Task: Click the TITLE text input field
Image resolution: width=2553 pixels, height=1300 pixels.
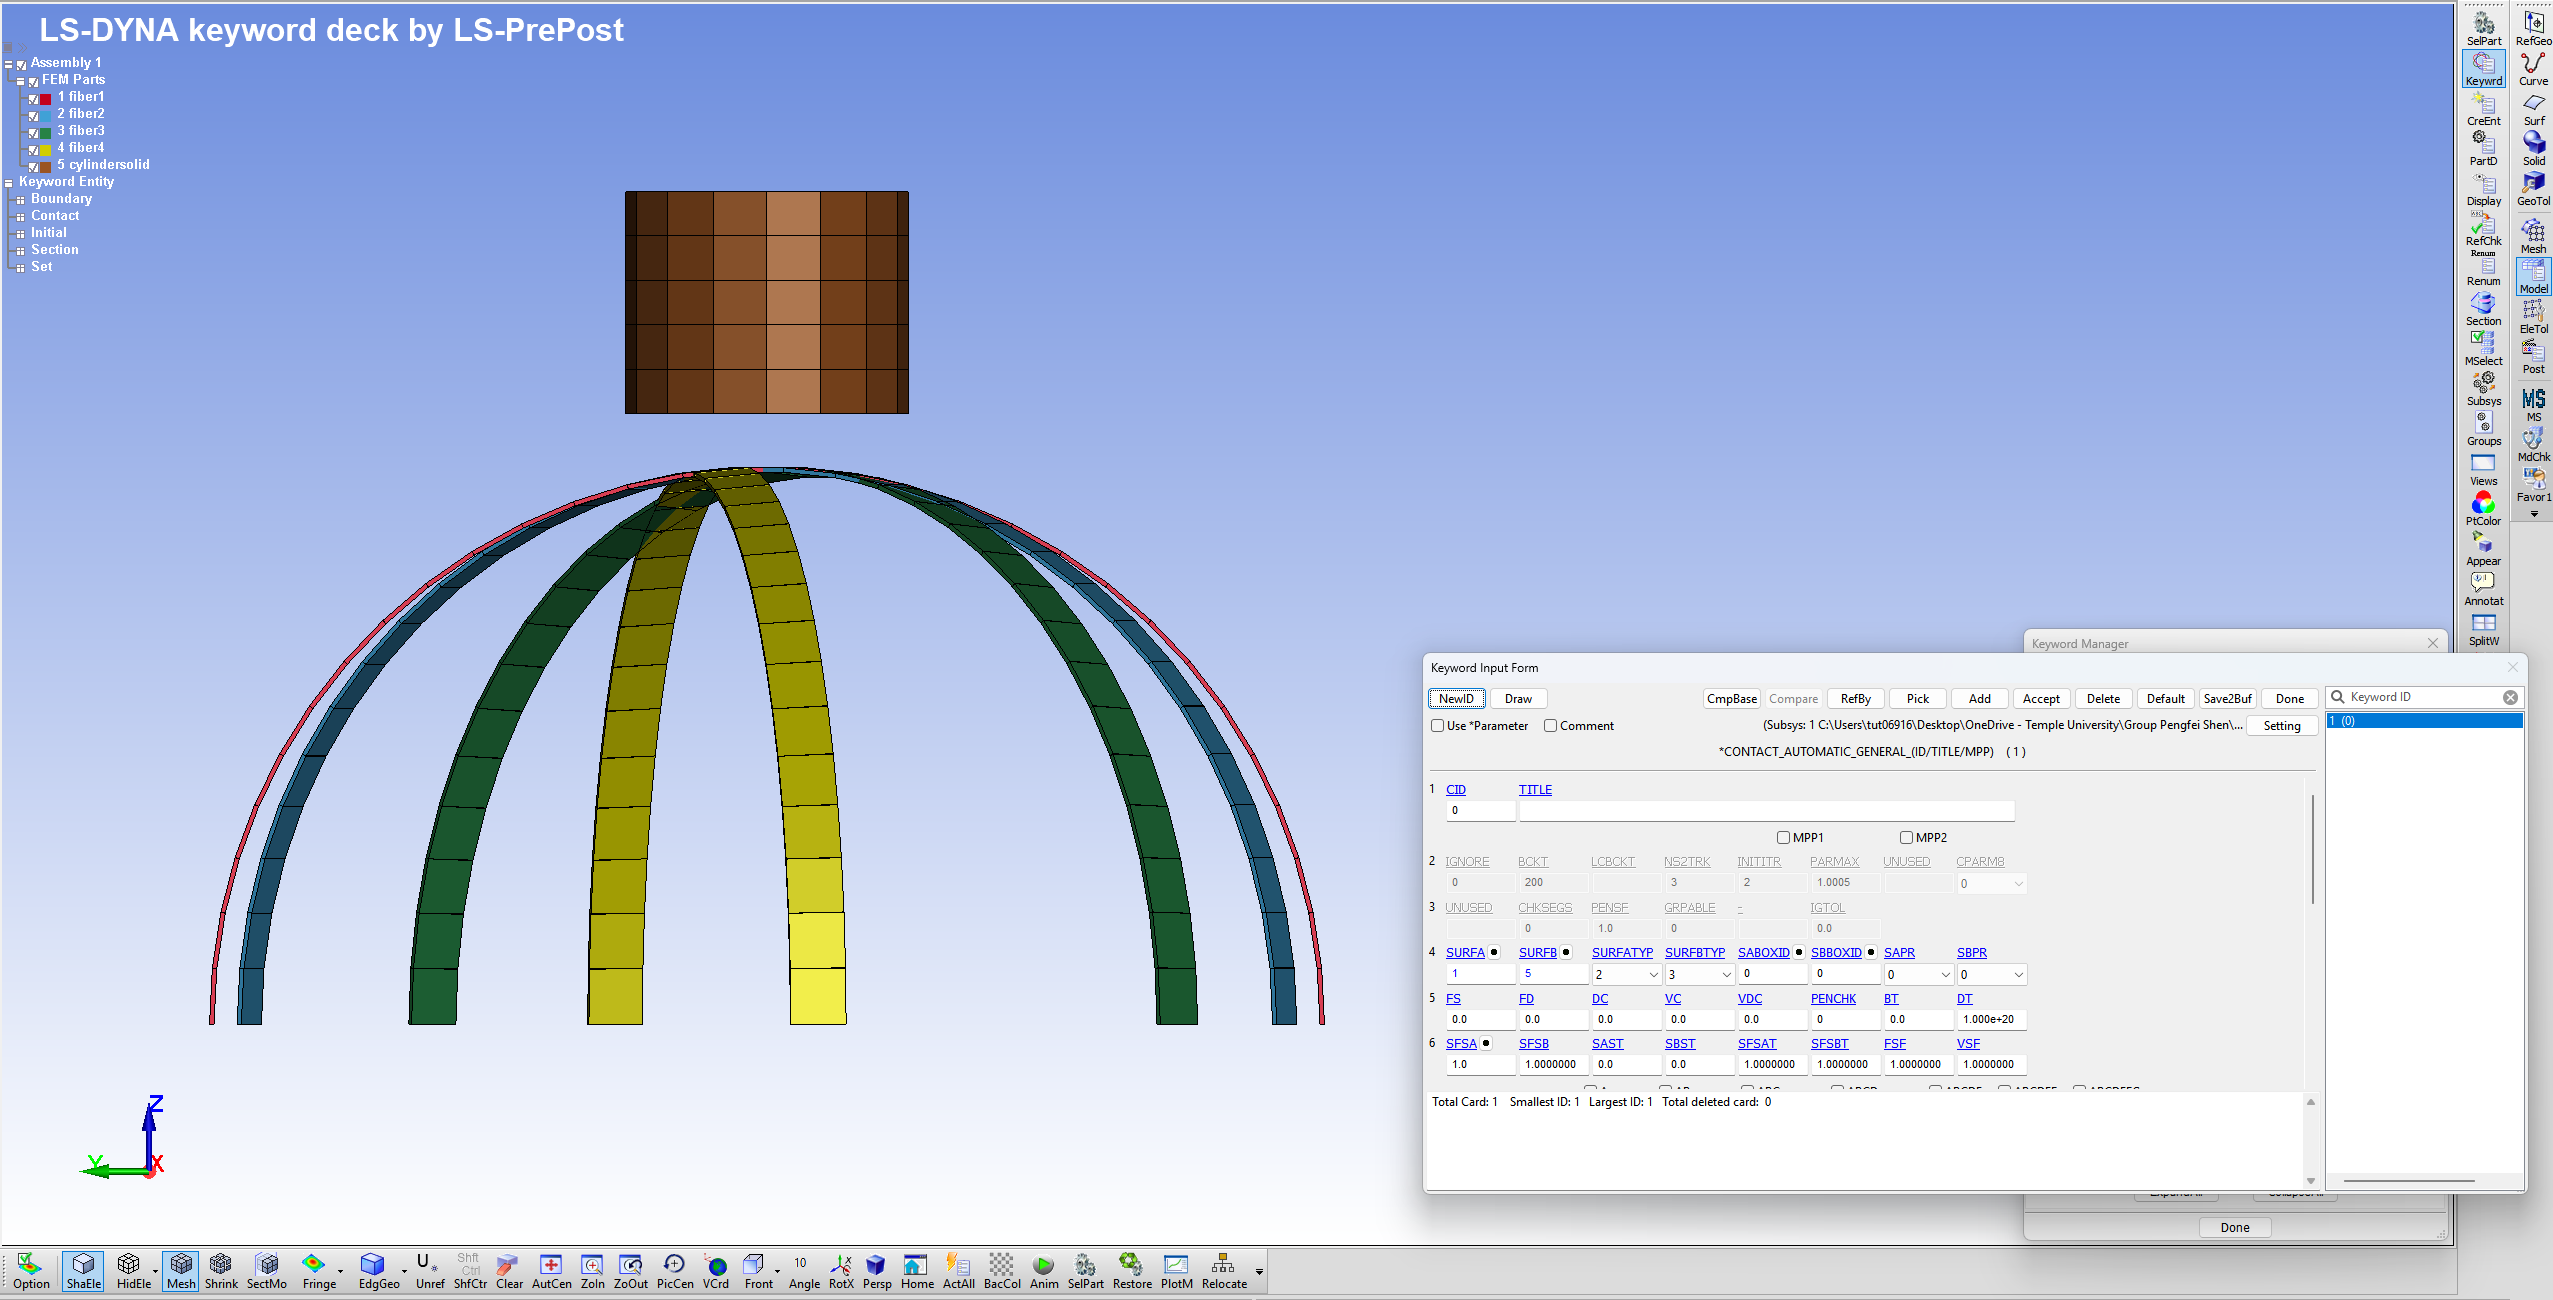Action: pos(1765,811)
